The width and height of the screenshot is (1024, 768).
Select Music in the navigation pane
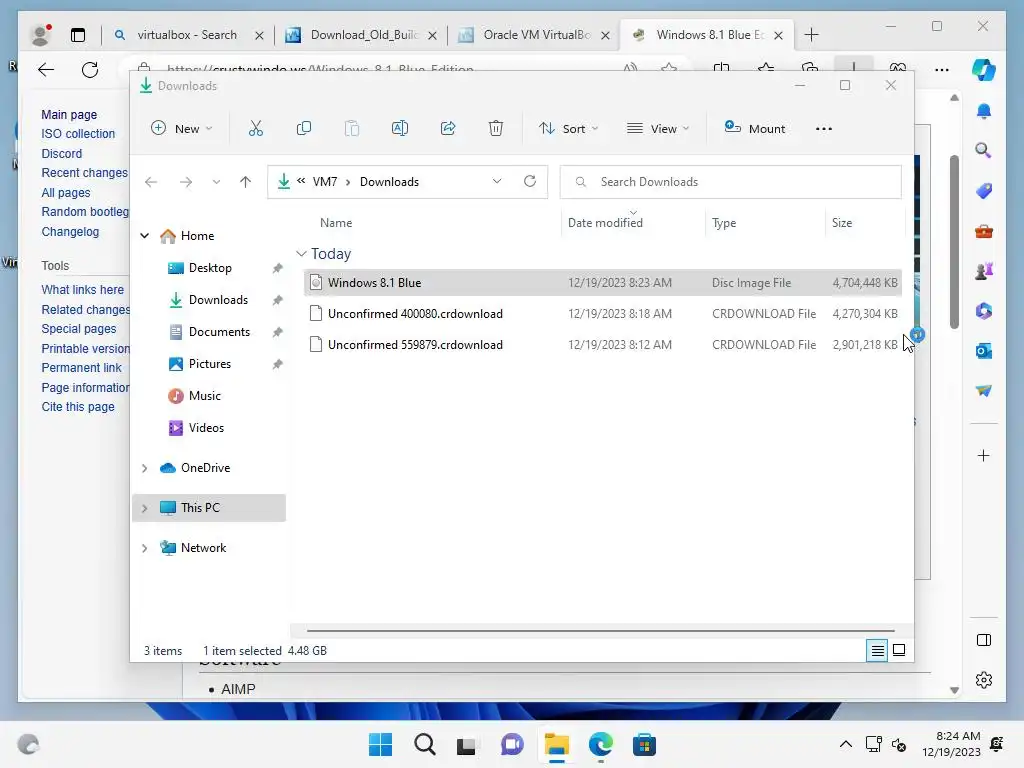(205, 396)
